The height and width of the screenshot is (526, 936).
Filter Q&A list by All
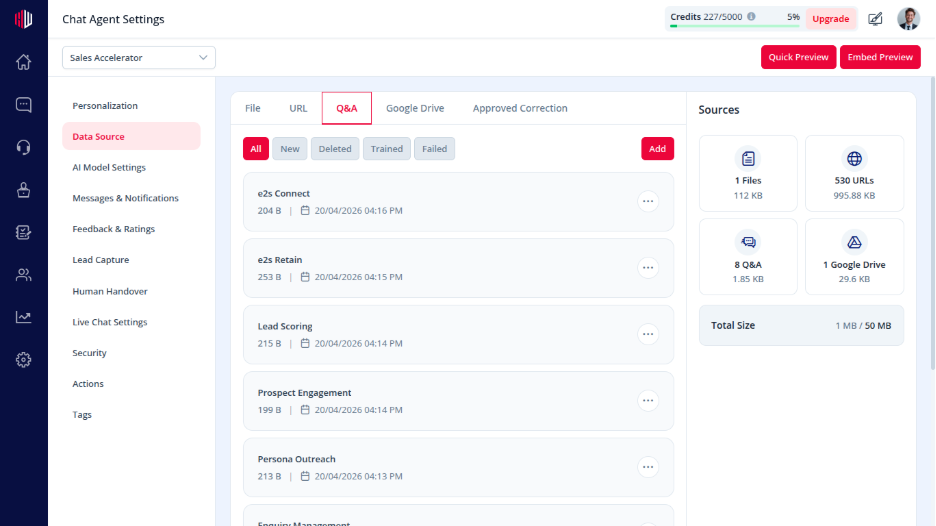tap(255, 149)
